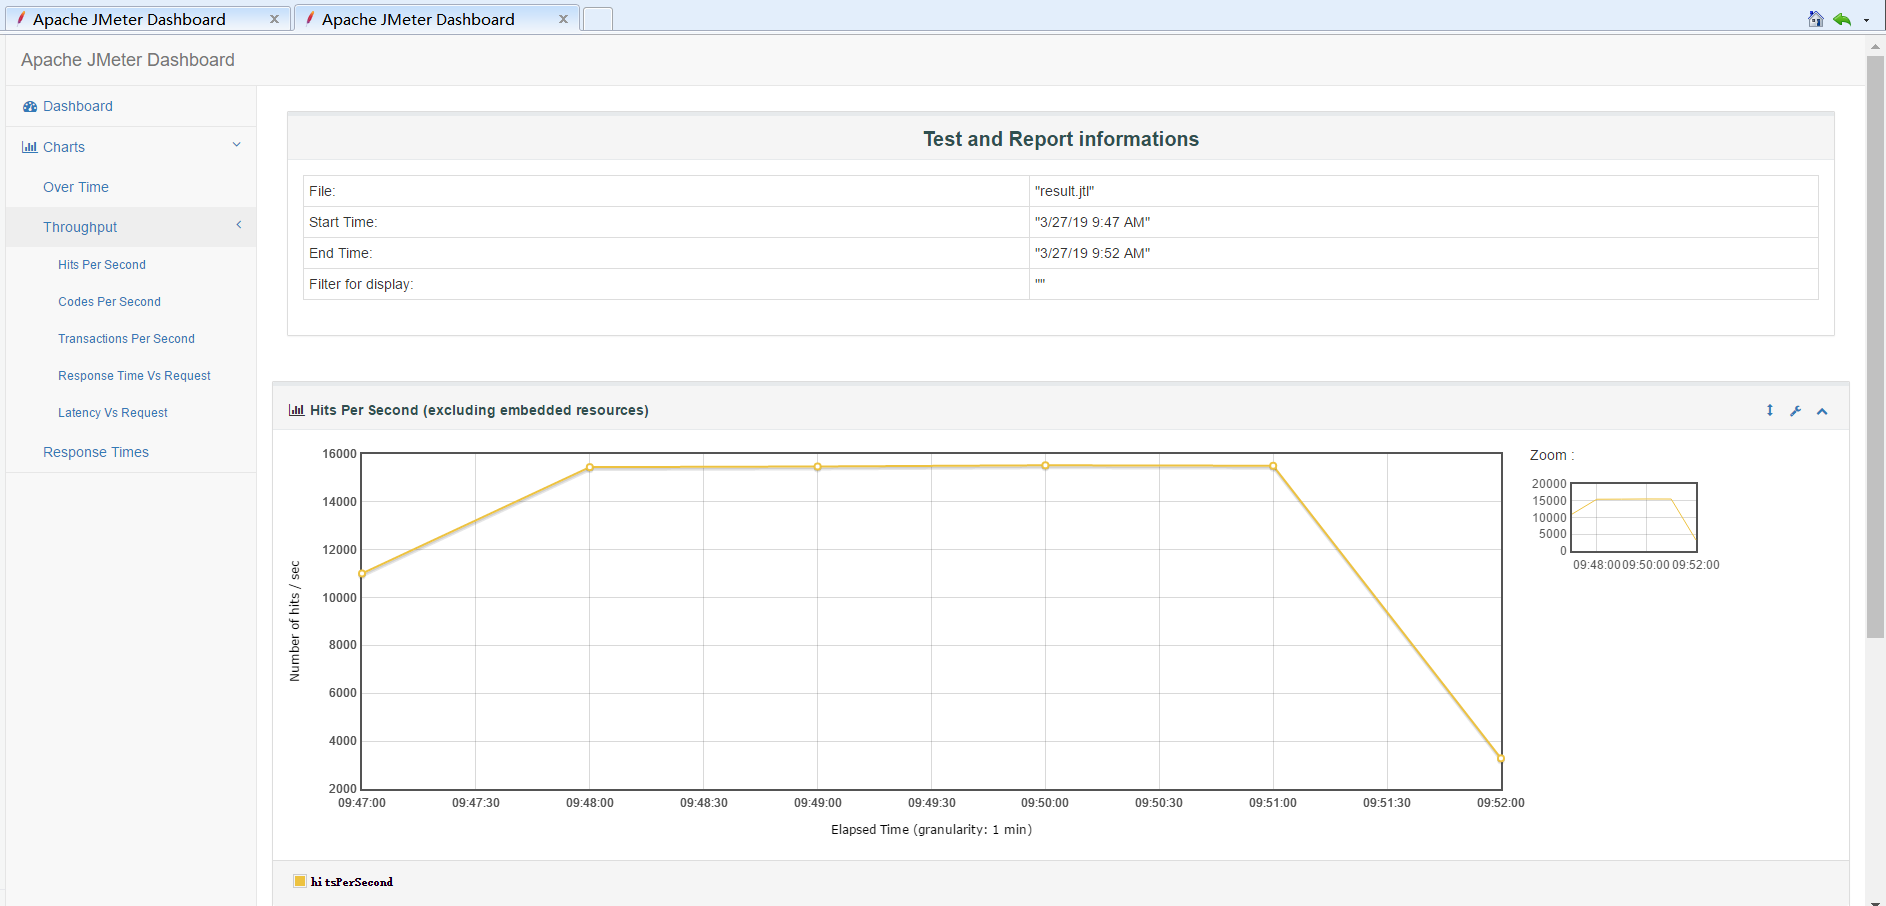Click the Start Time value "3/27/19 9:47 AM"
1886x906 pixels.
(x=1092, y=222)
